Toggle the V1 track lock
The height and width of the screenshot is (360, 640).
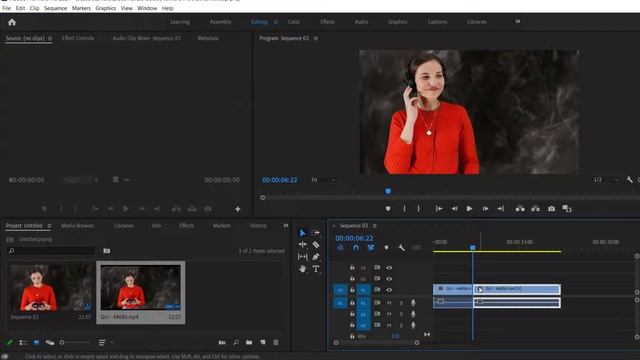pos(352,290)
